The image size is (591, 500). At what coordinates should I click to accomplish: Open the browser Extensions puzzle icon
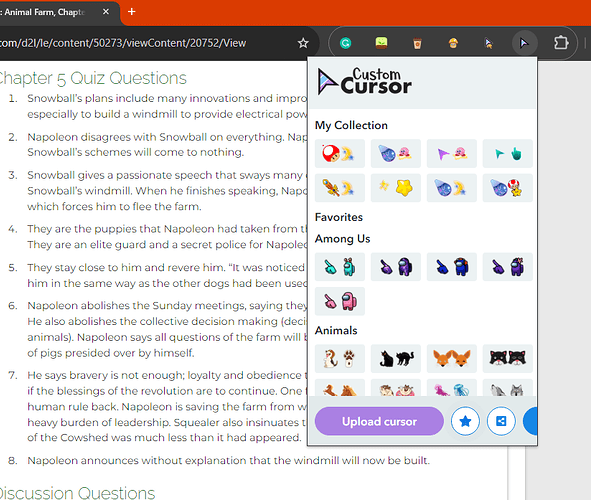[x=561, y=43]
